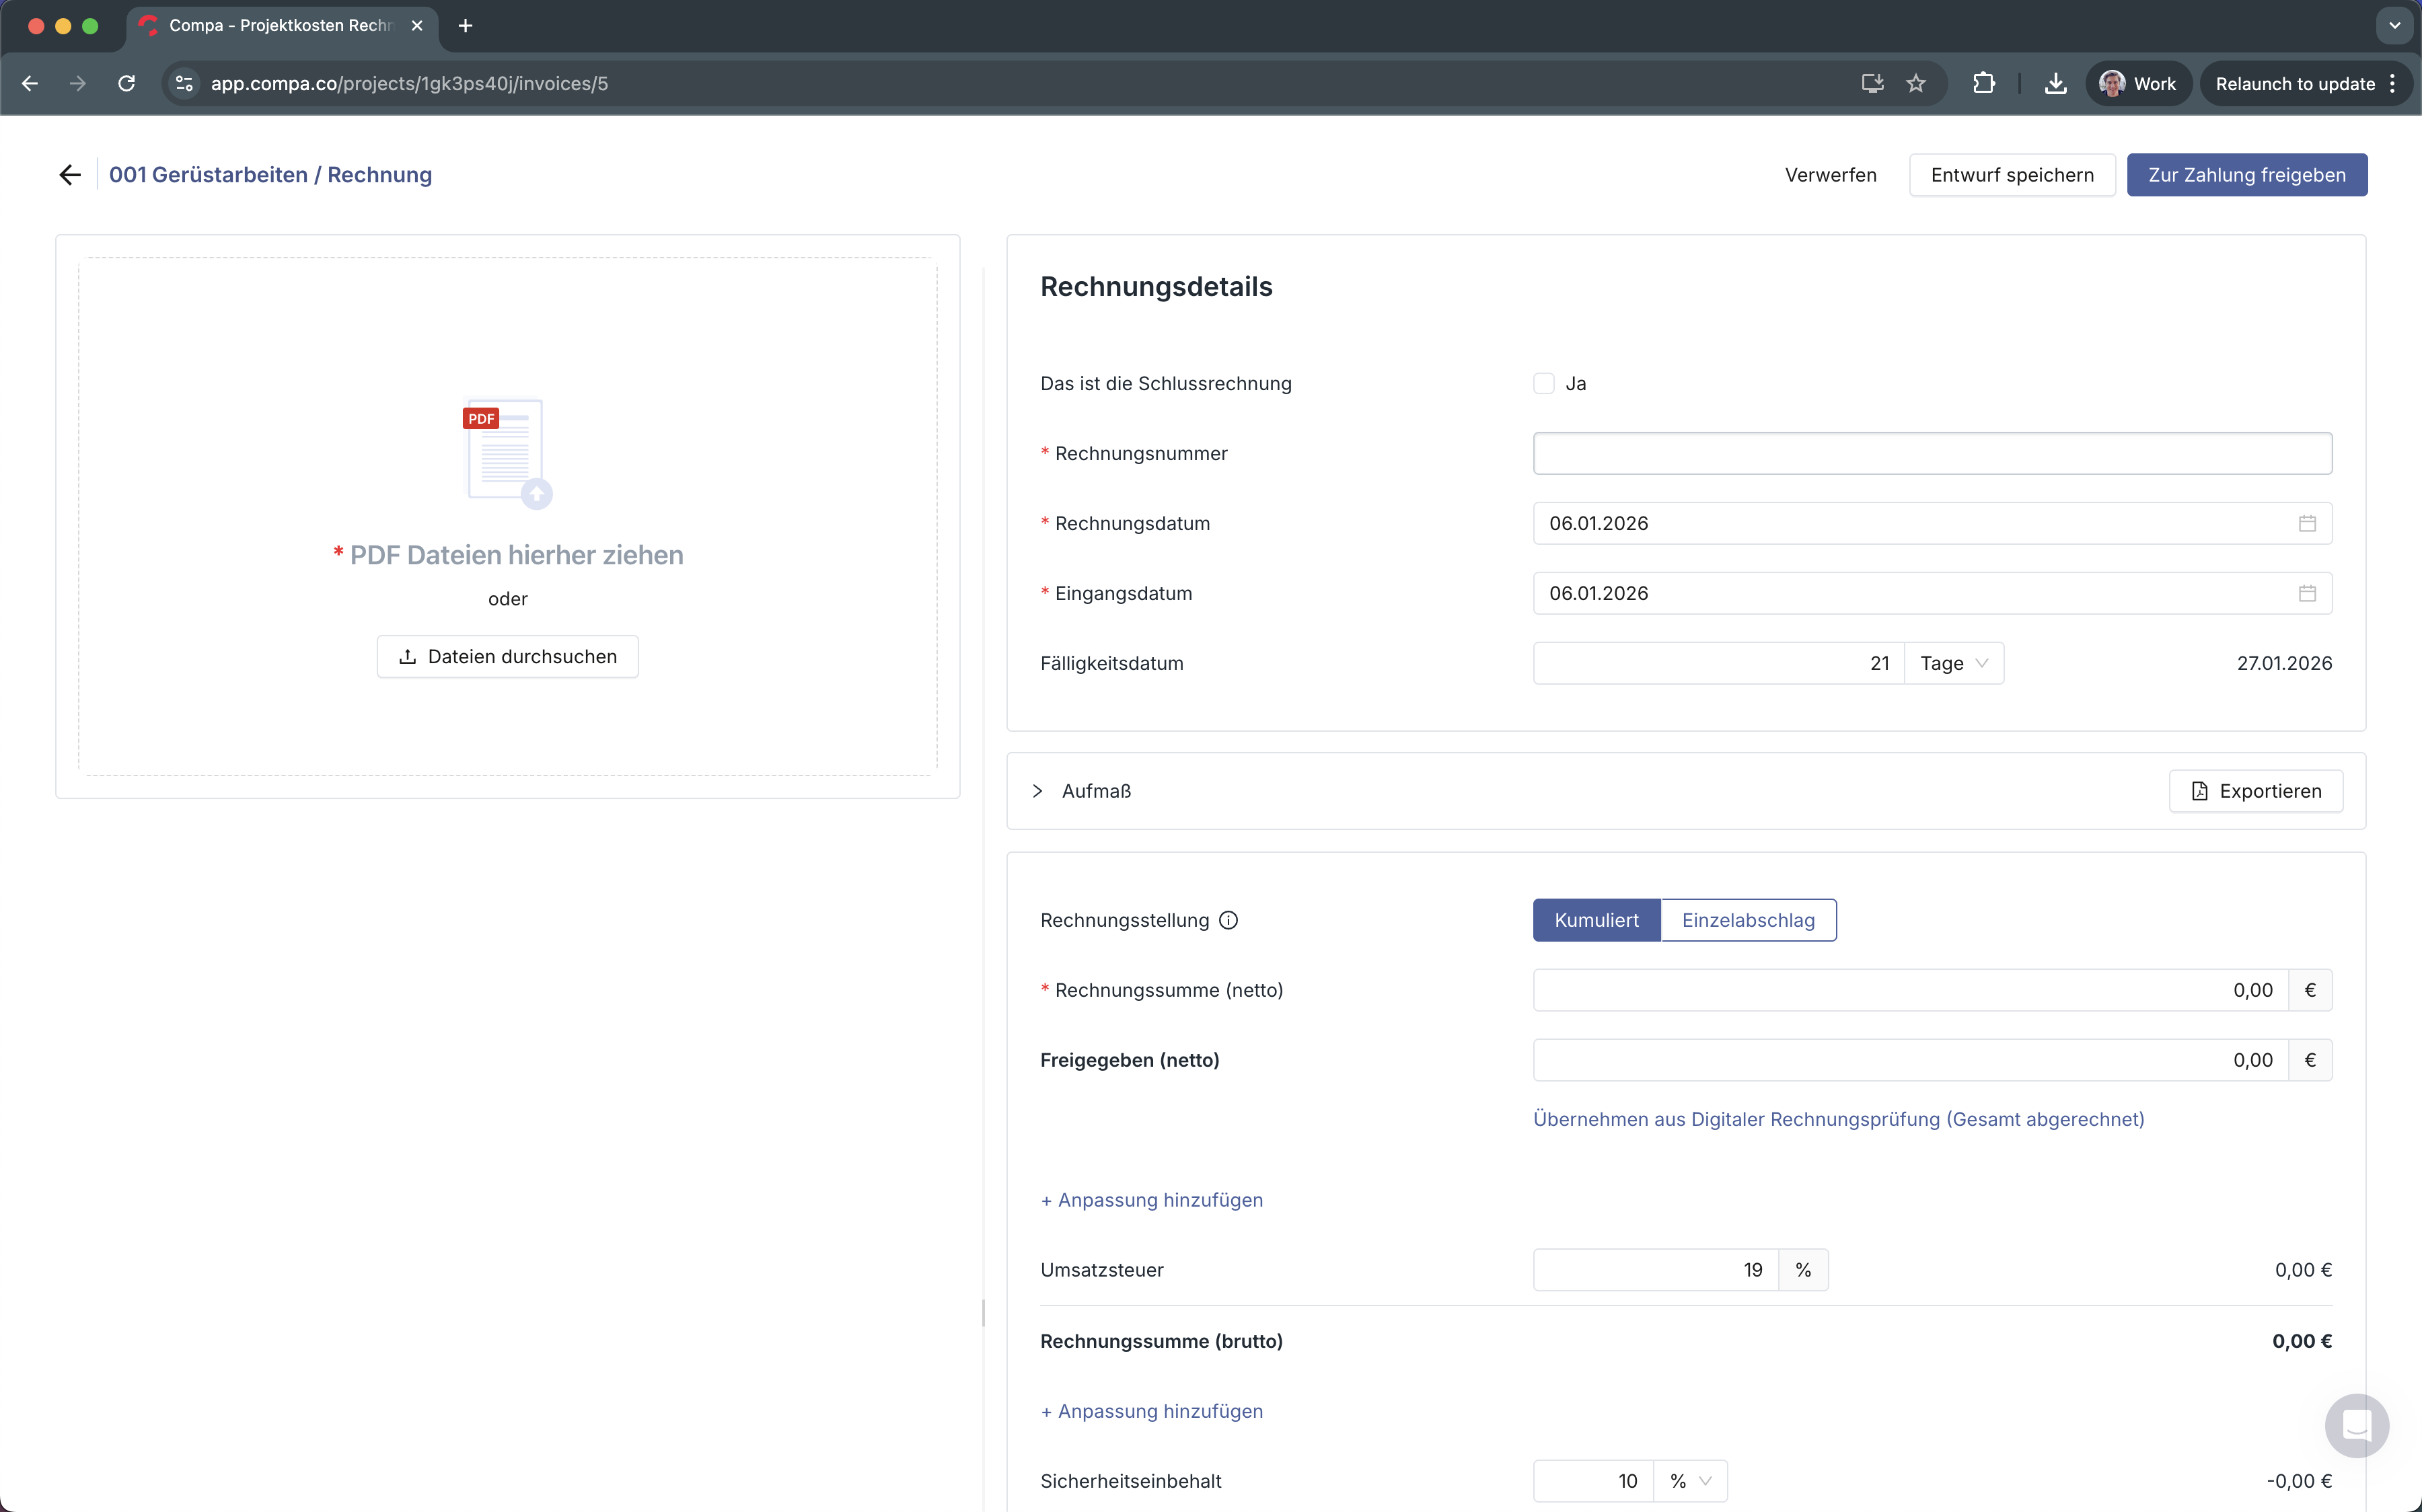Image resolution: width=2422 pixels, height=1512 pixels.
Task: Open calendar icon in Rechnungsdatum field
Action: (x=2307, y=523)
